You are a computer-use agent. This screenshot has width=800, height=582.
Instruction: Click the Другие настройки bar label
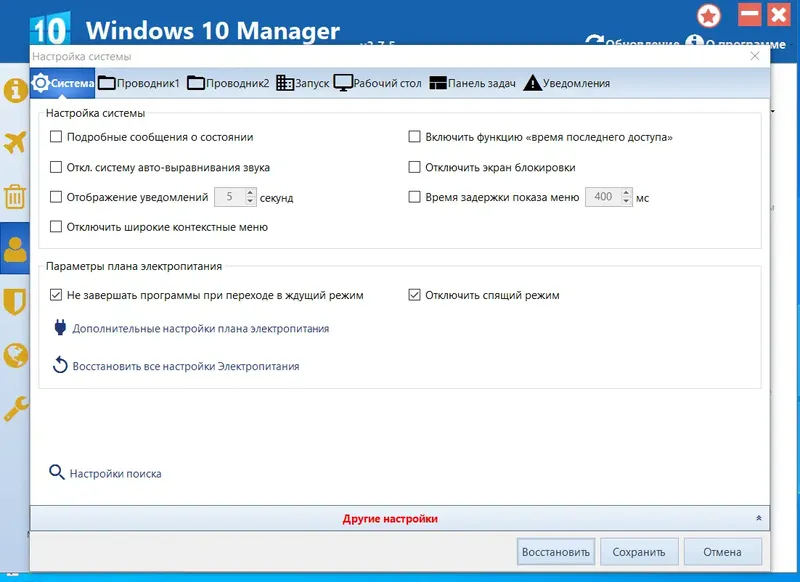click(390, 519)
